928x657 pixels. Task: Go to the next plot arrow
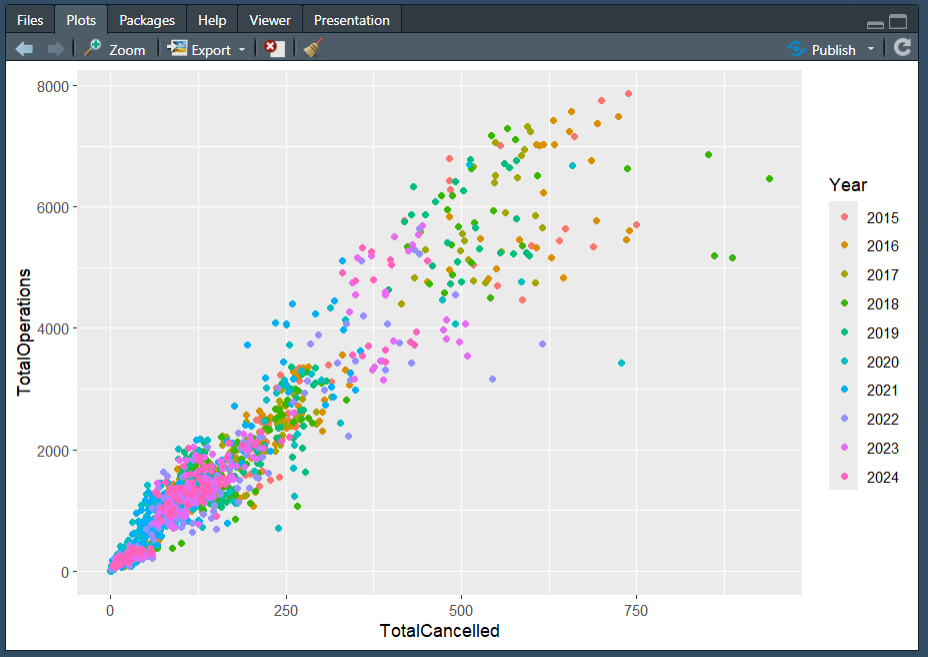coord(56,49)
